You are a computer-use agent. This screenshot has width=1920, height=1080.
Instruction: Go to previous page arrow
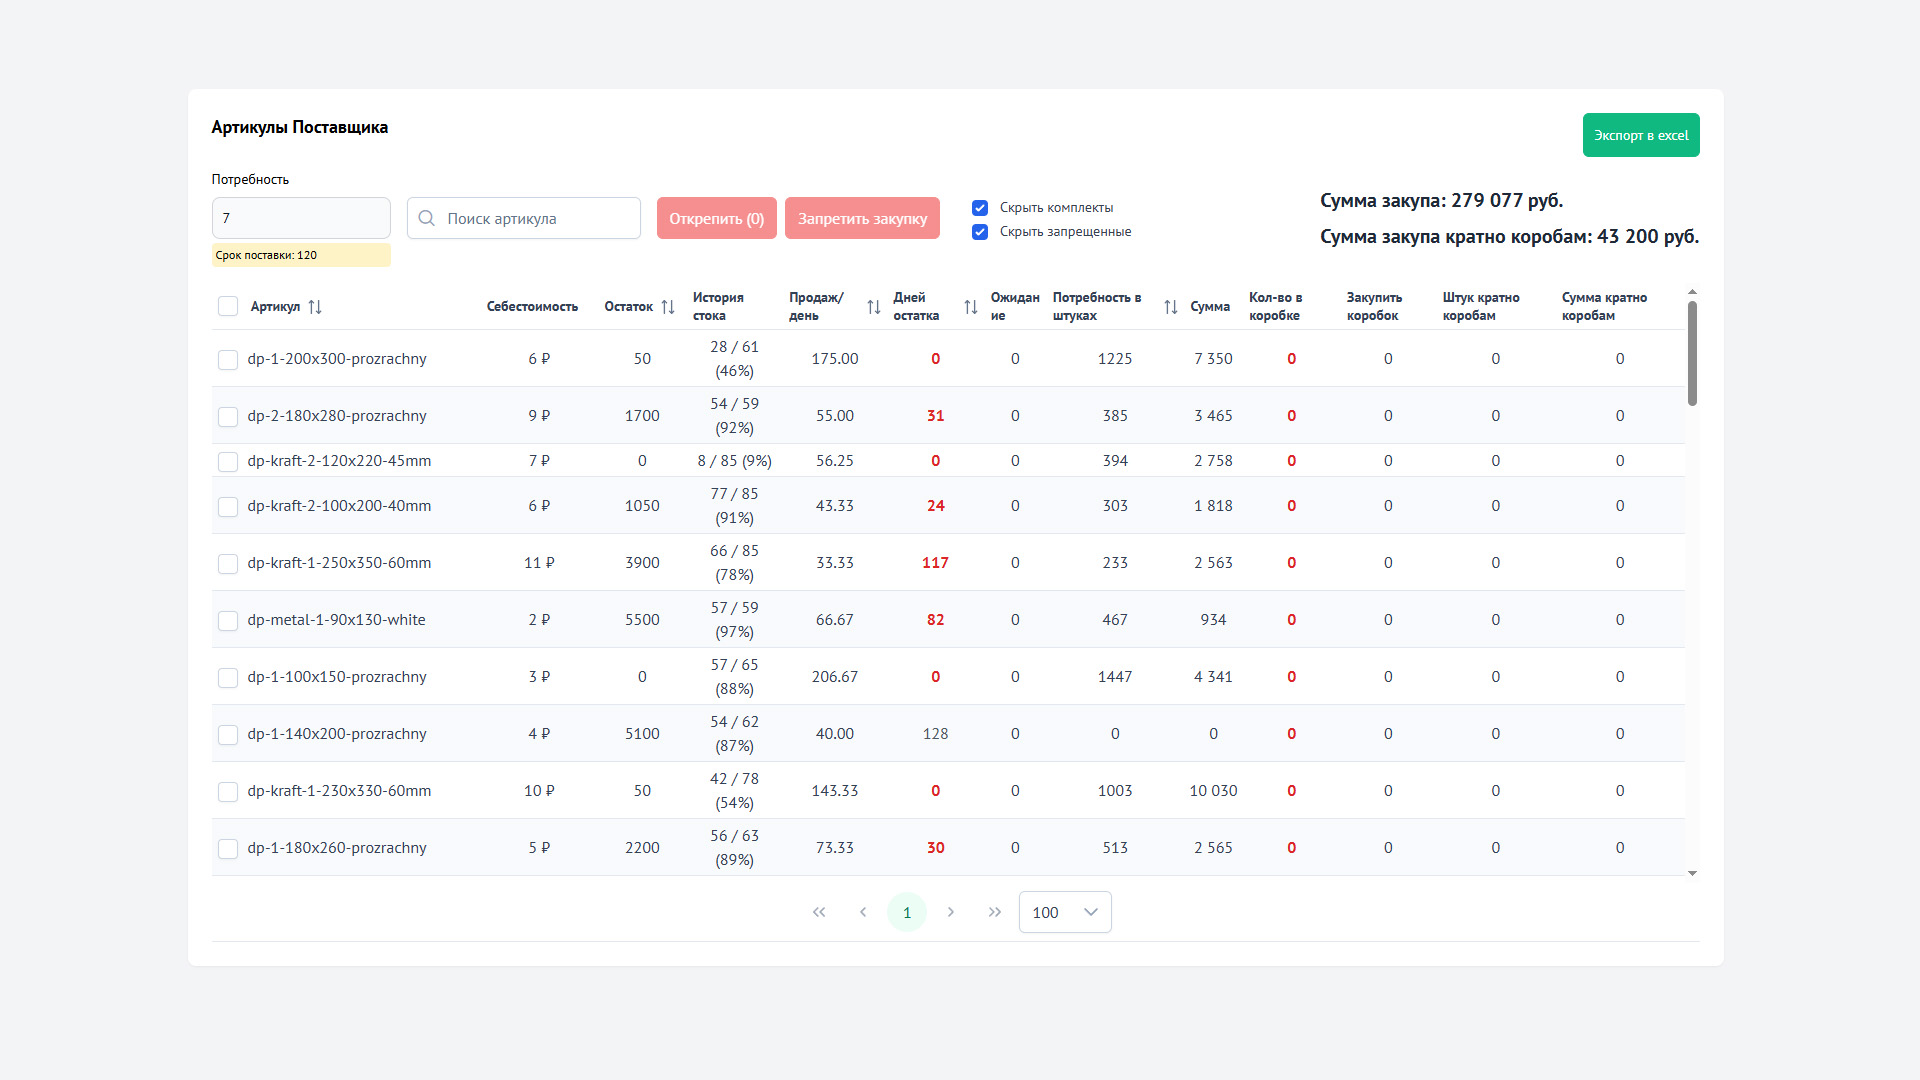[863, 912]
